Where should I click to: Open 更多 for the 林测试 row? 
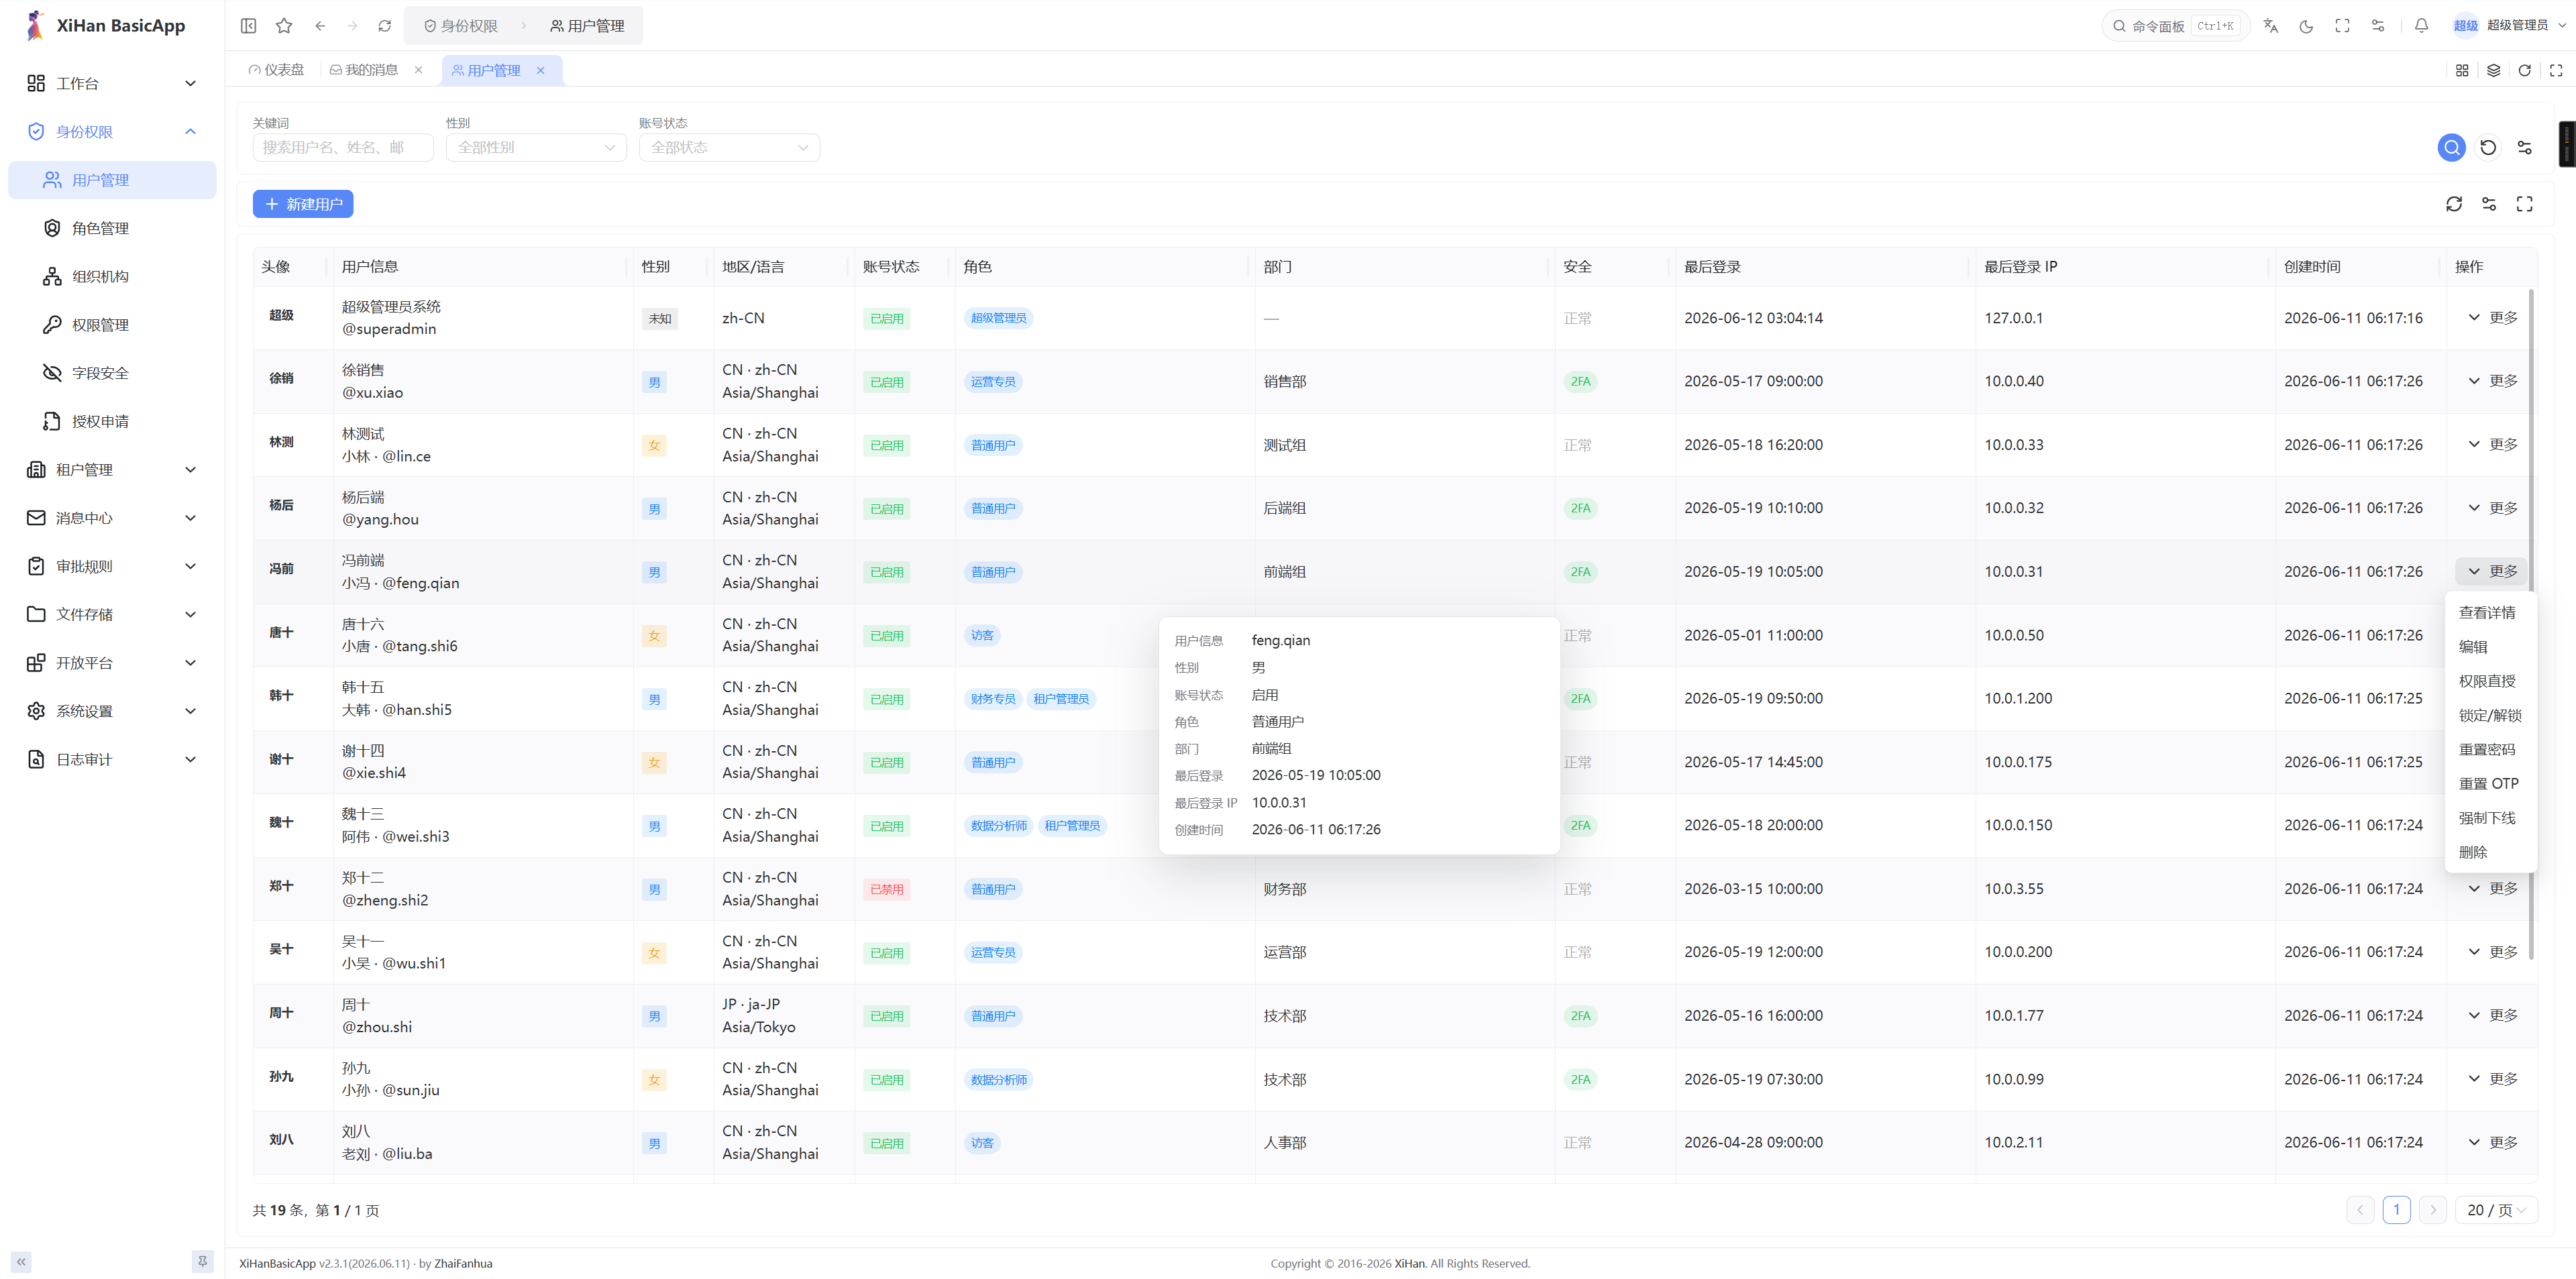coord(2491,445)
